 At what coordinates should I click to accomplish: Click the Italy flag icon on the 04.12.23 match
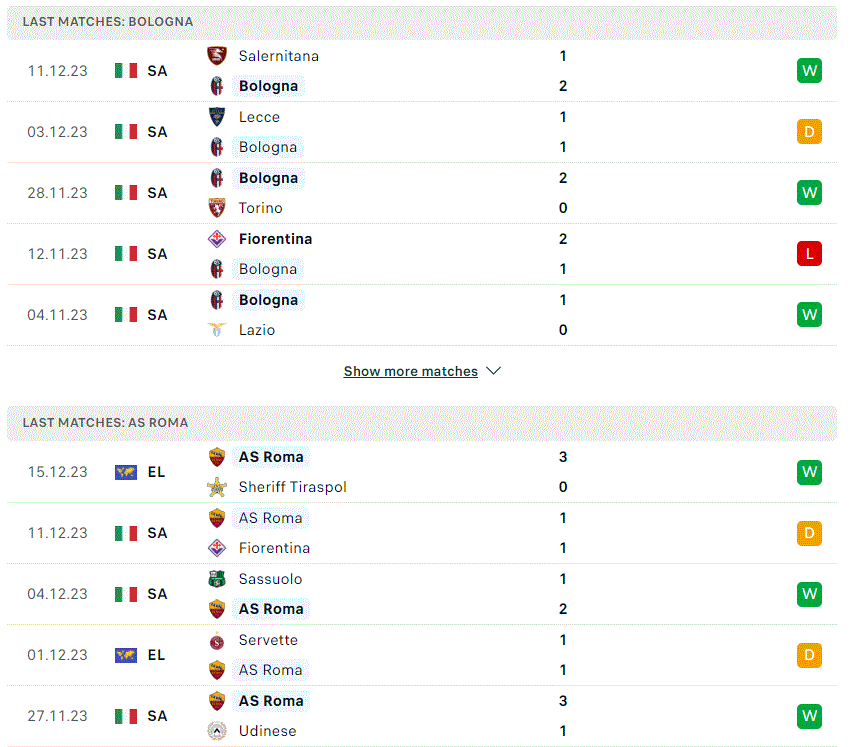click(126, 594)
